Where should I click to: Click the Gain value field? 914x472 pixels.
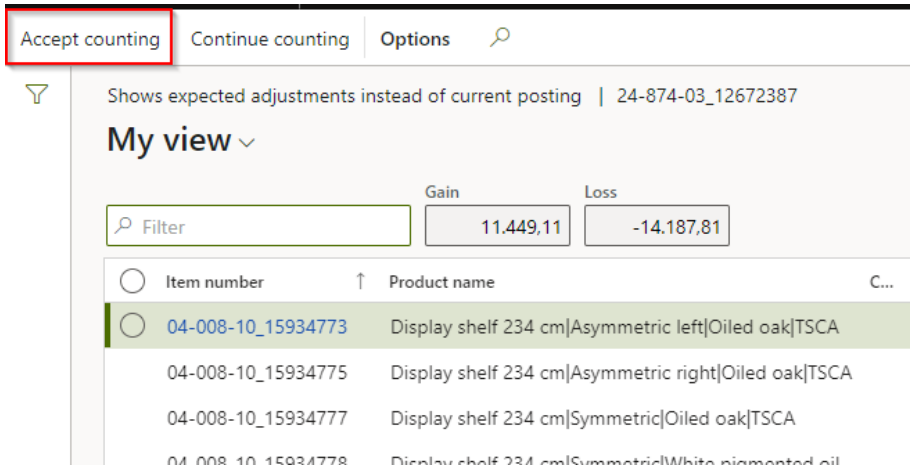(497, 226)
